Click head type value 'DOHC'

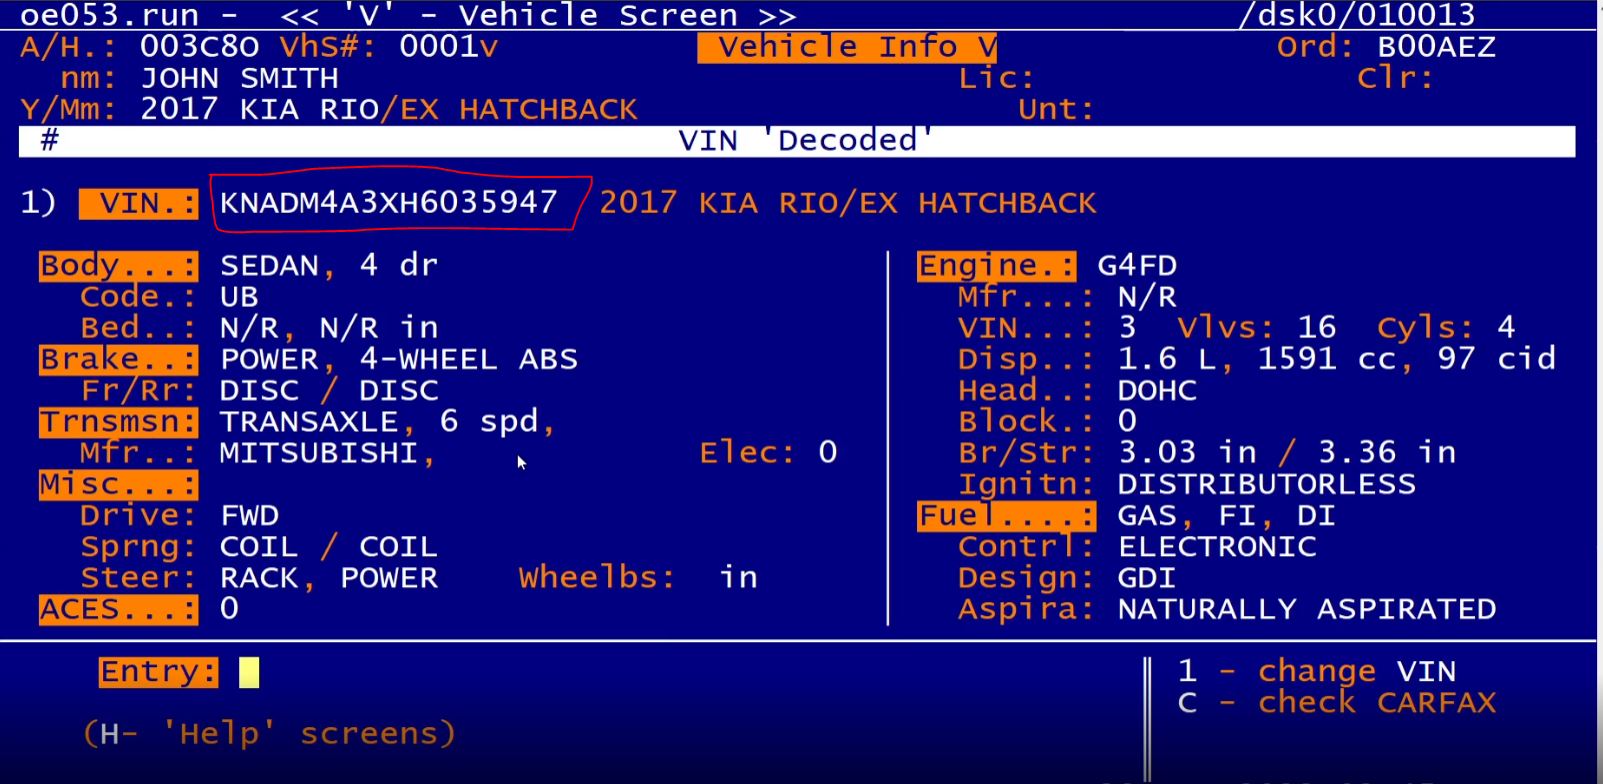(x=1157, y=390)
